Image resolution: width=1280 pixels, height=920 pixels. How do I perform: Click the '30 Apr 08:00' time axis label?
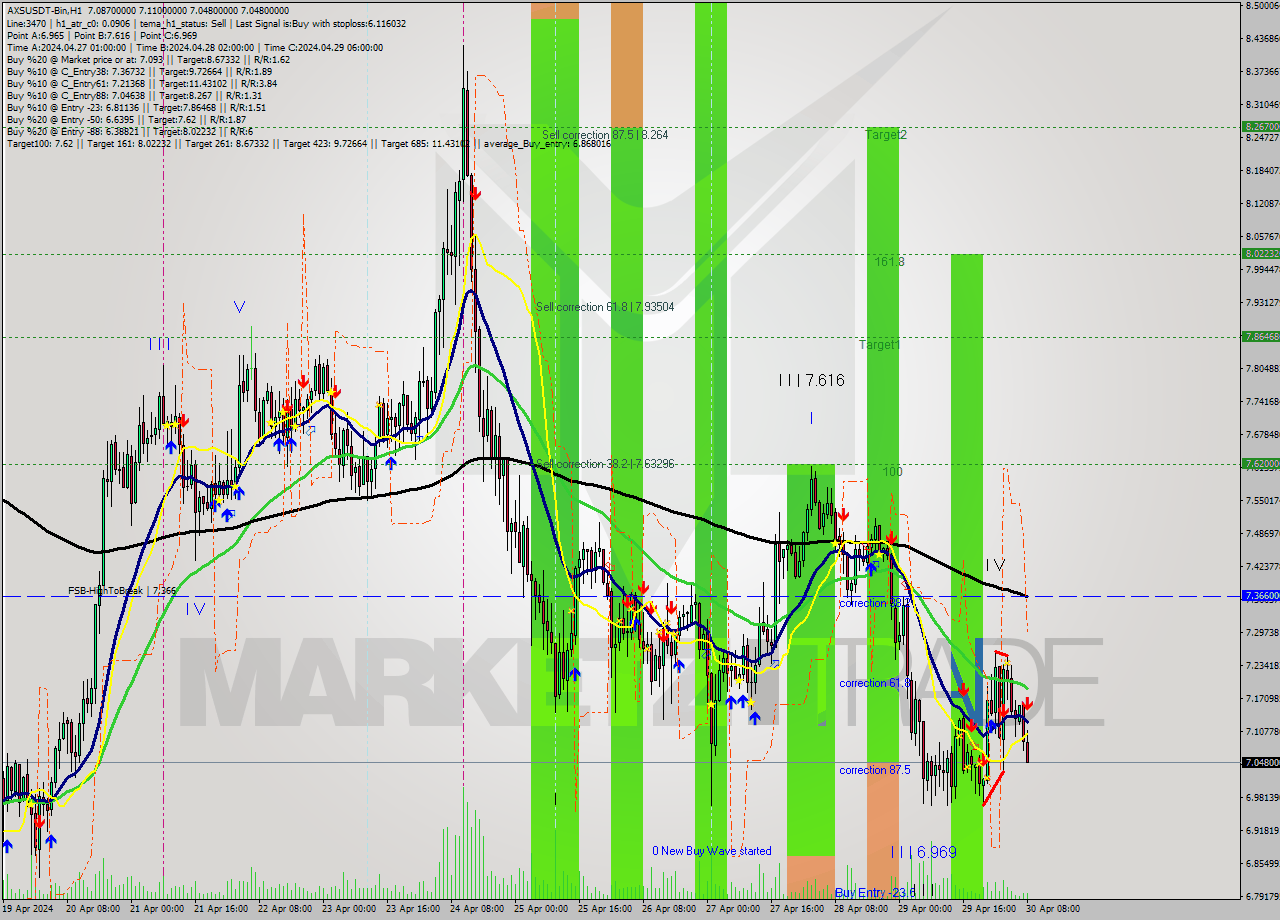pos(1053,909)
